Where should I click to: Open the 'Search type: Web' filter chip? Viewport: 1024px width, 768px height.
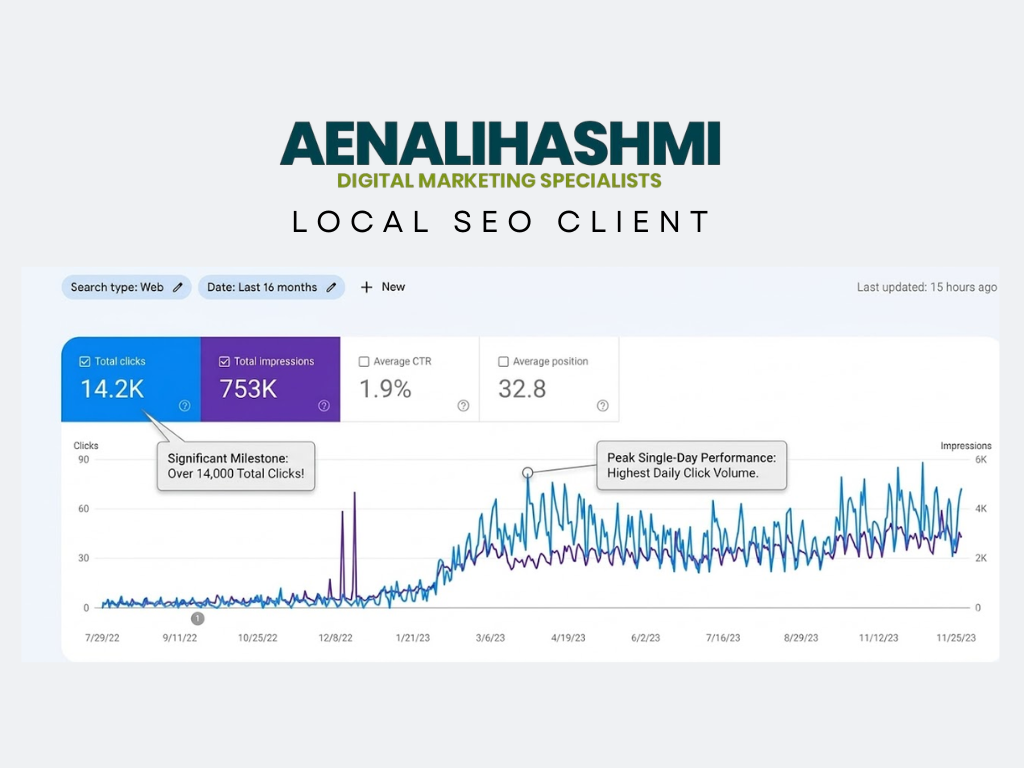click(116, 288)
